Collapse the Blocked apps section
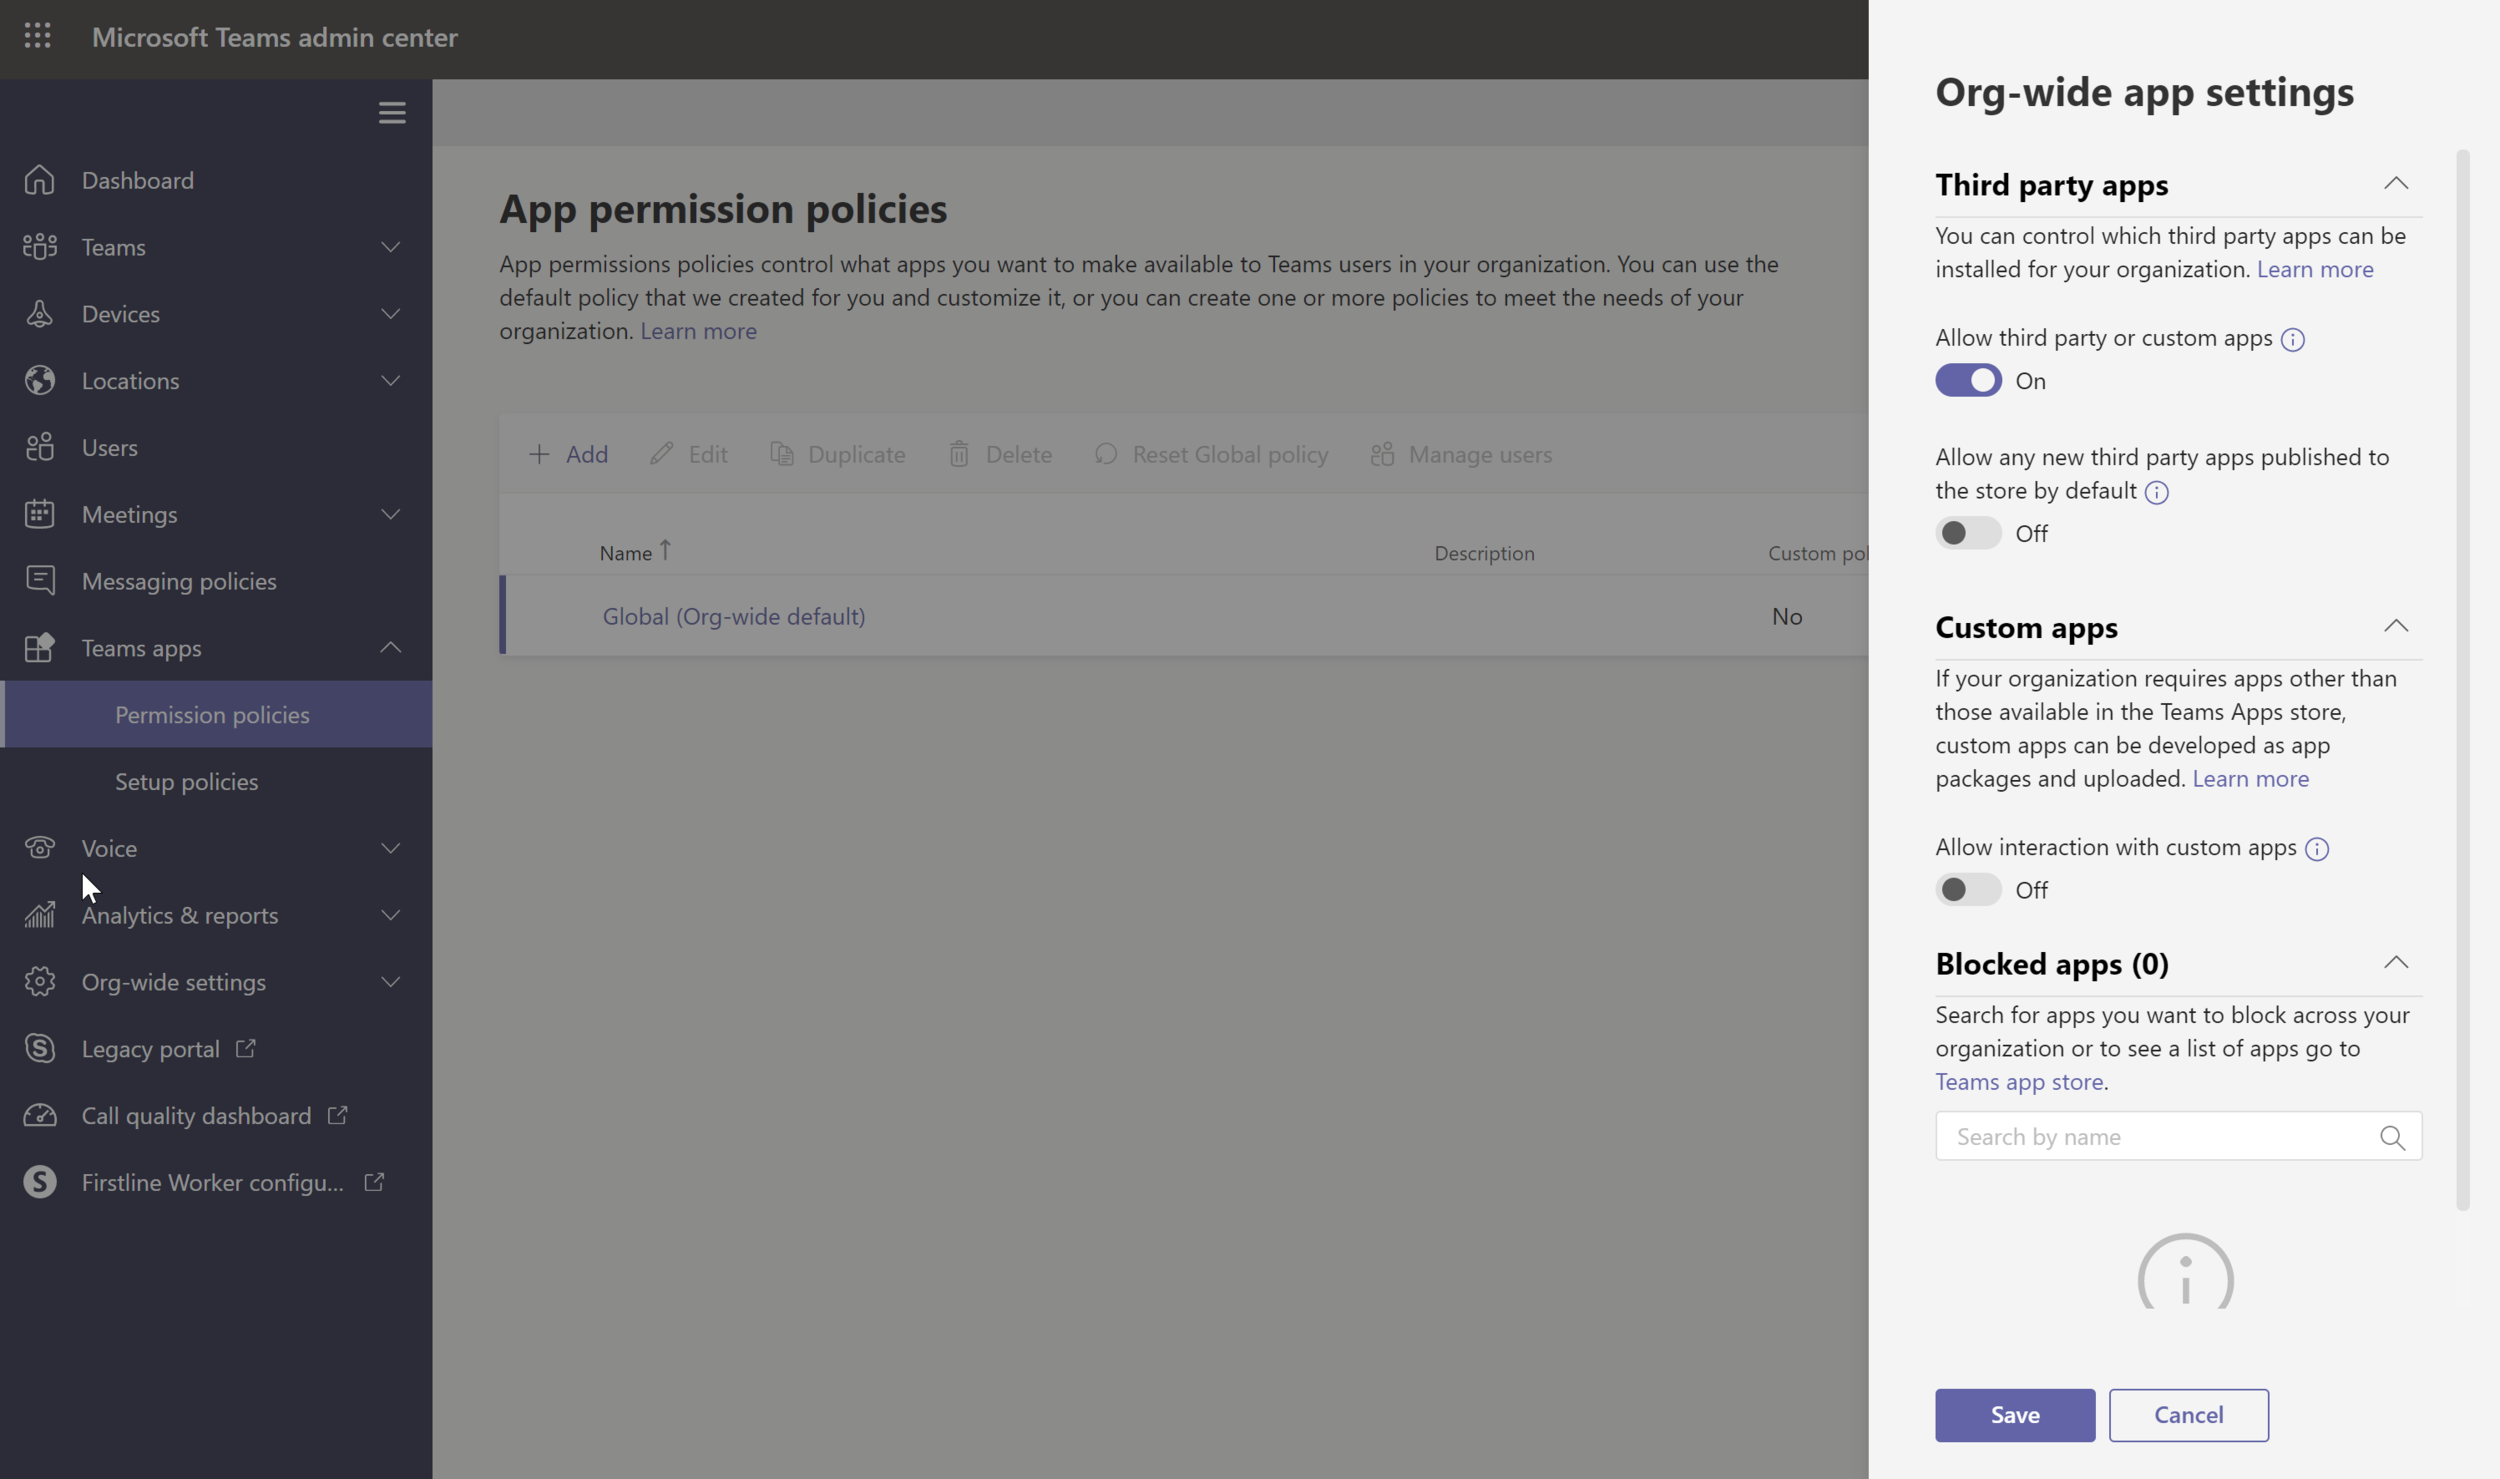2500x1479 pixels. coord(2395,962)
